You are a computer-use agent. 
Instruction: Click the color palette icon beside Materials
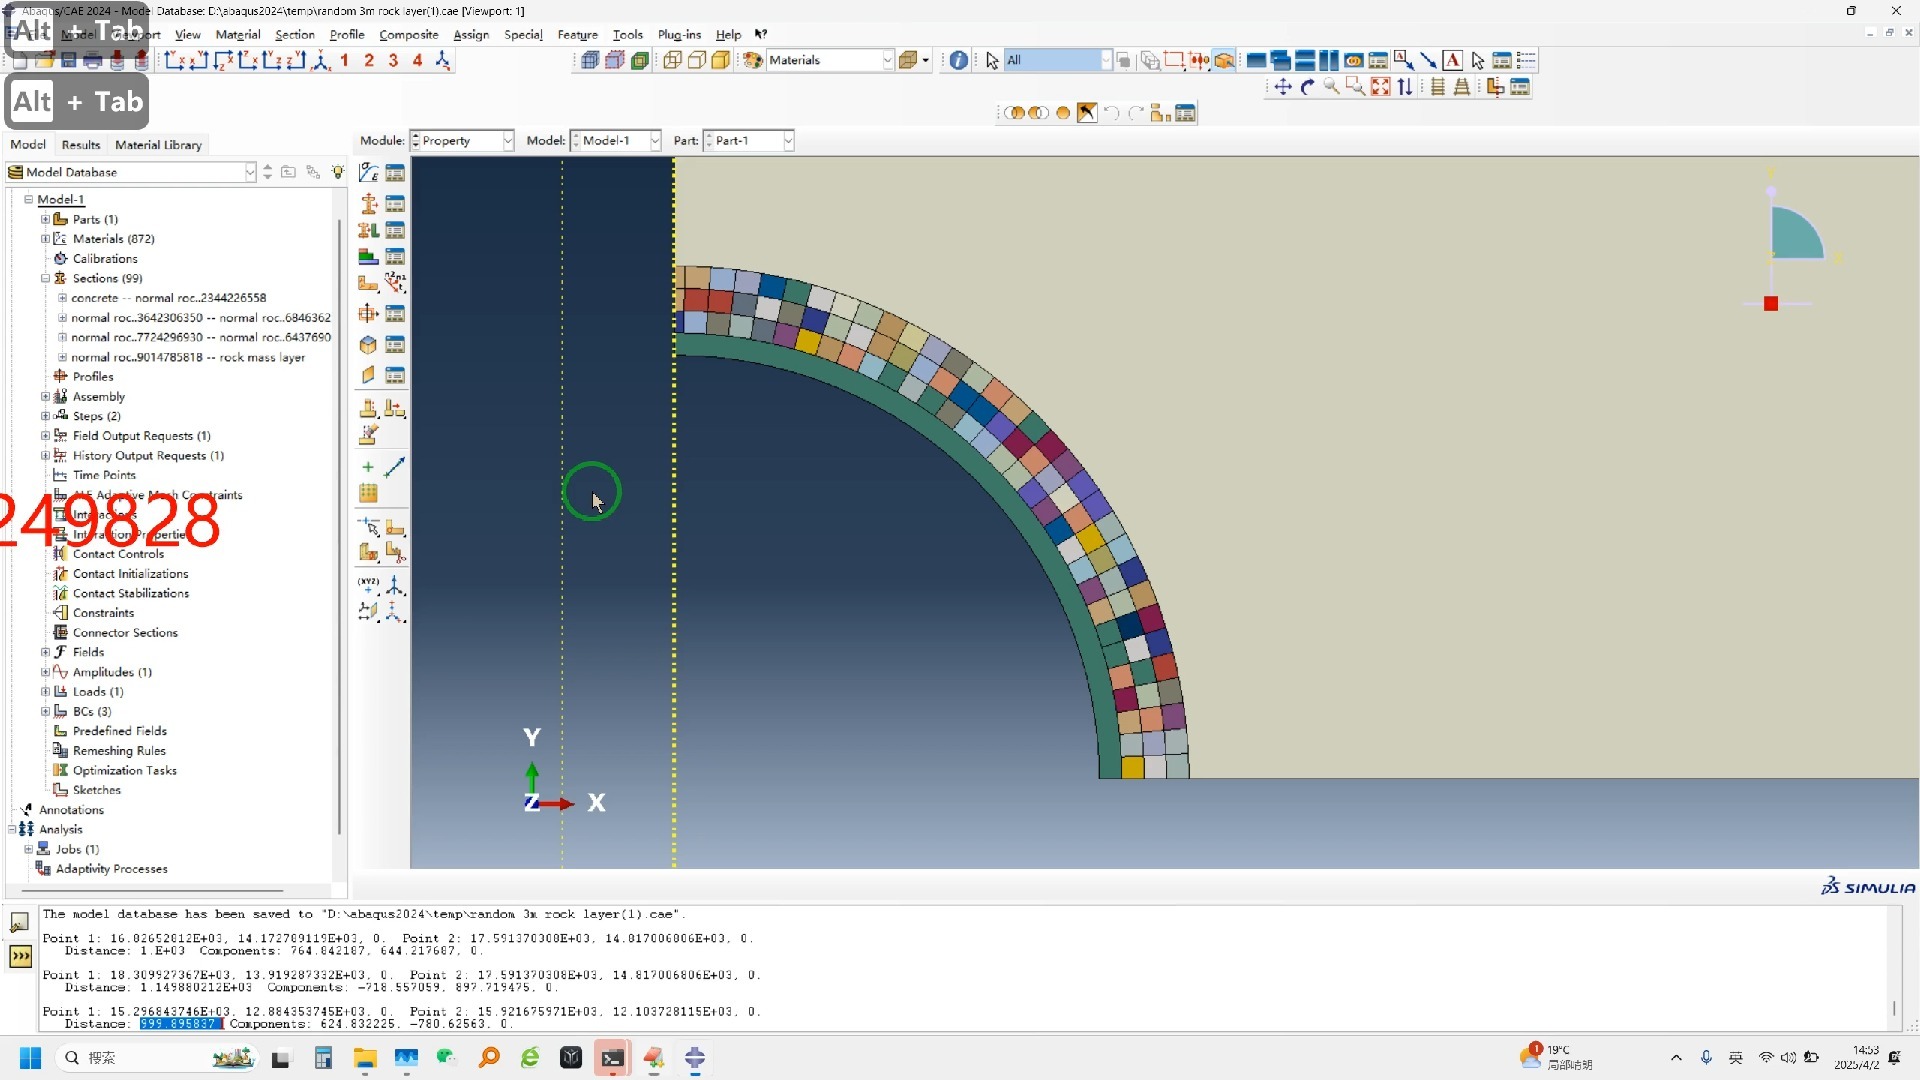[752, 61]
